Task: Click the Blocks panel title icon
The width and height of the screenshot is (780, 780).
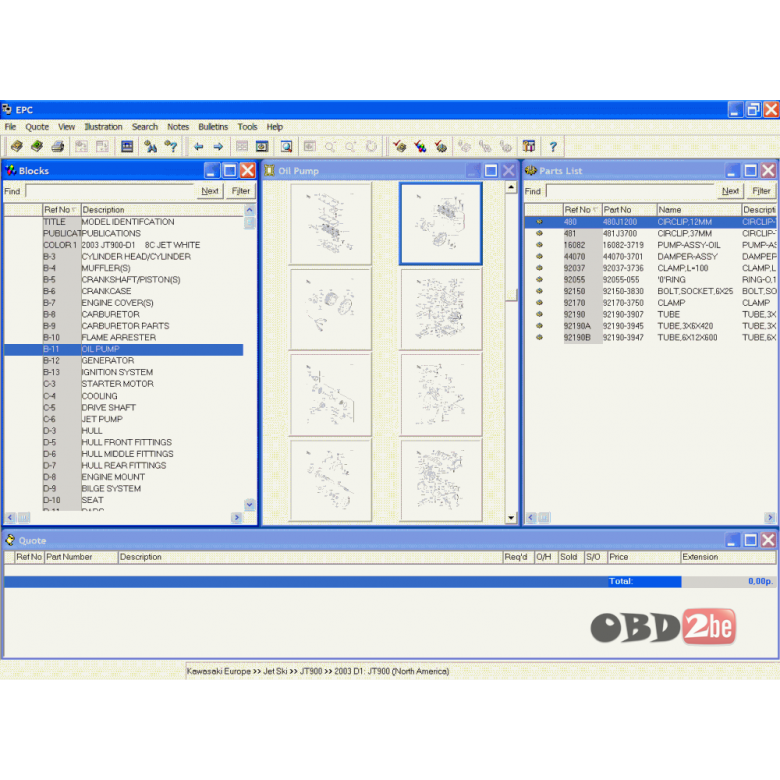Action: [x=10, y=171]
